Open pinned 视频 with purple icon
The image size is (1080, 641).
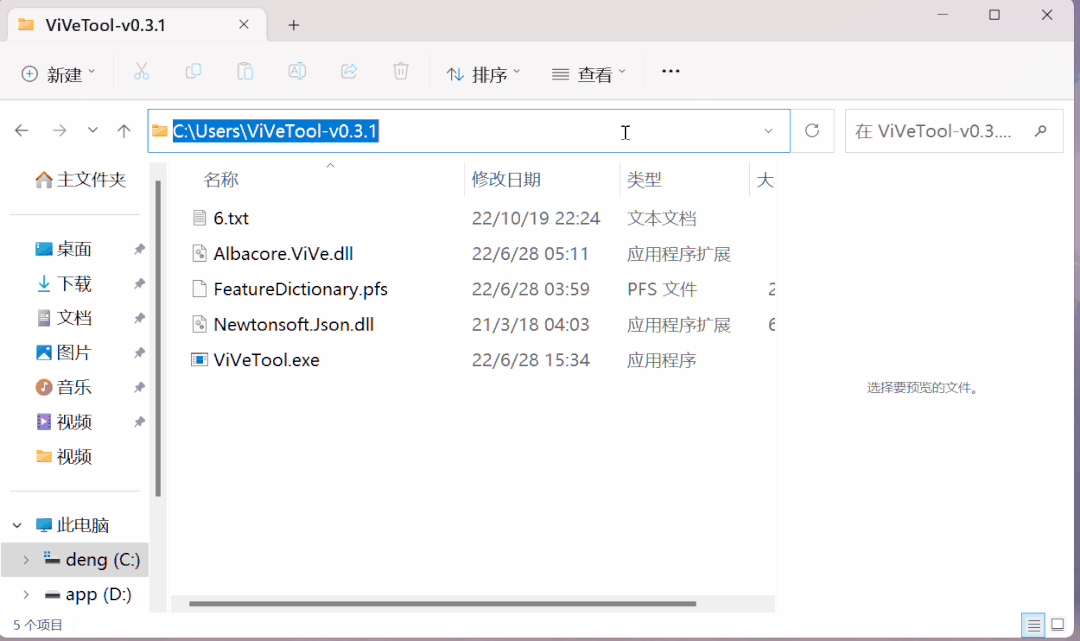click(x=63, y=421)
